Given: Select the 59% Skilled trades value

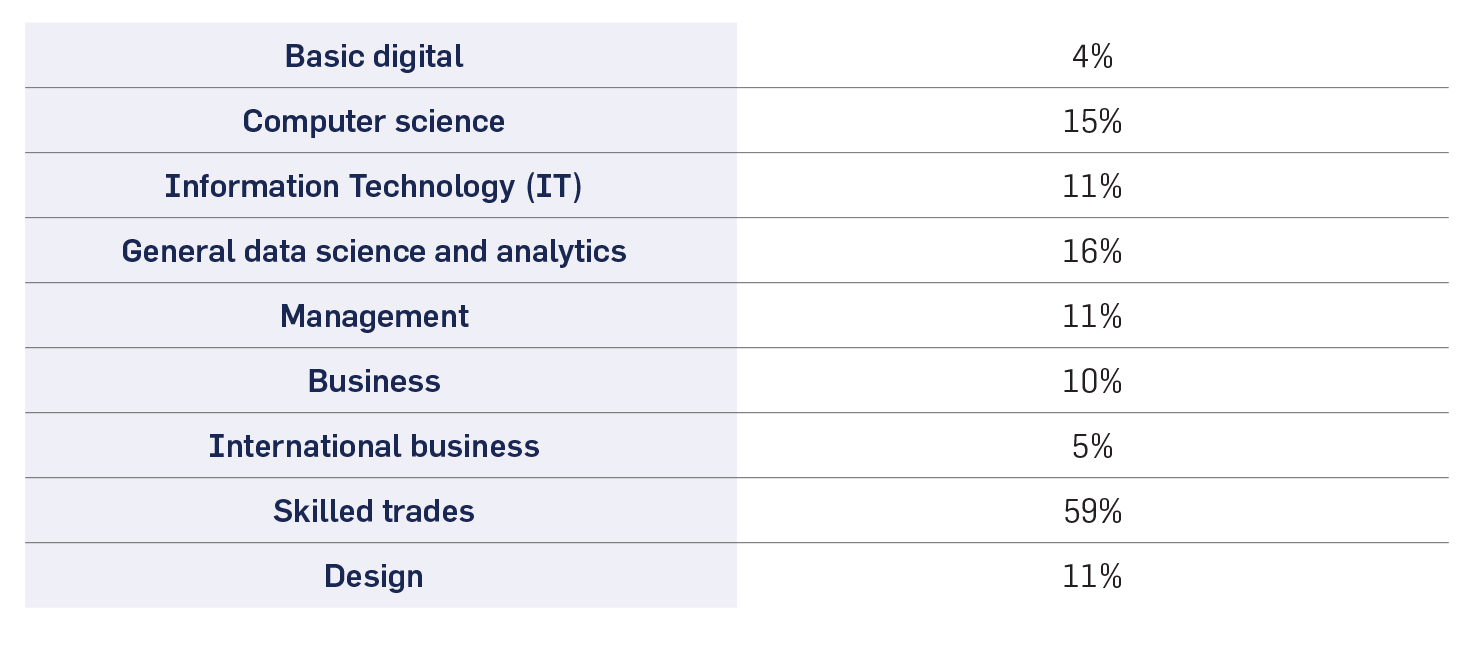Looking at the screenshot, I should point(1092,511).
